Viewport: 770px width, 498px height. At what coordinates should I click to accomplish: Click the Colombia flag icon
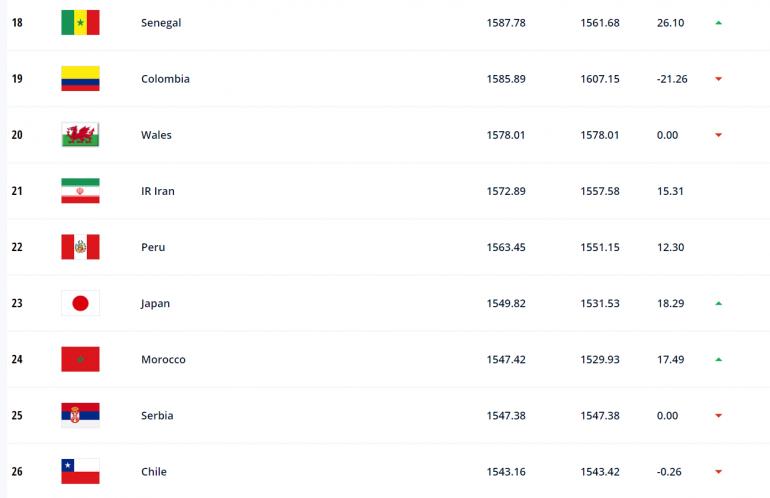click(x=80, y=79)
